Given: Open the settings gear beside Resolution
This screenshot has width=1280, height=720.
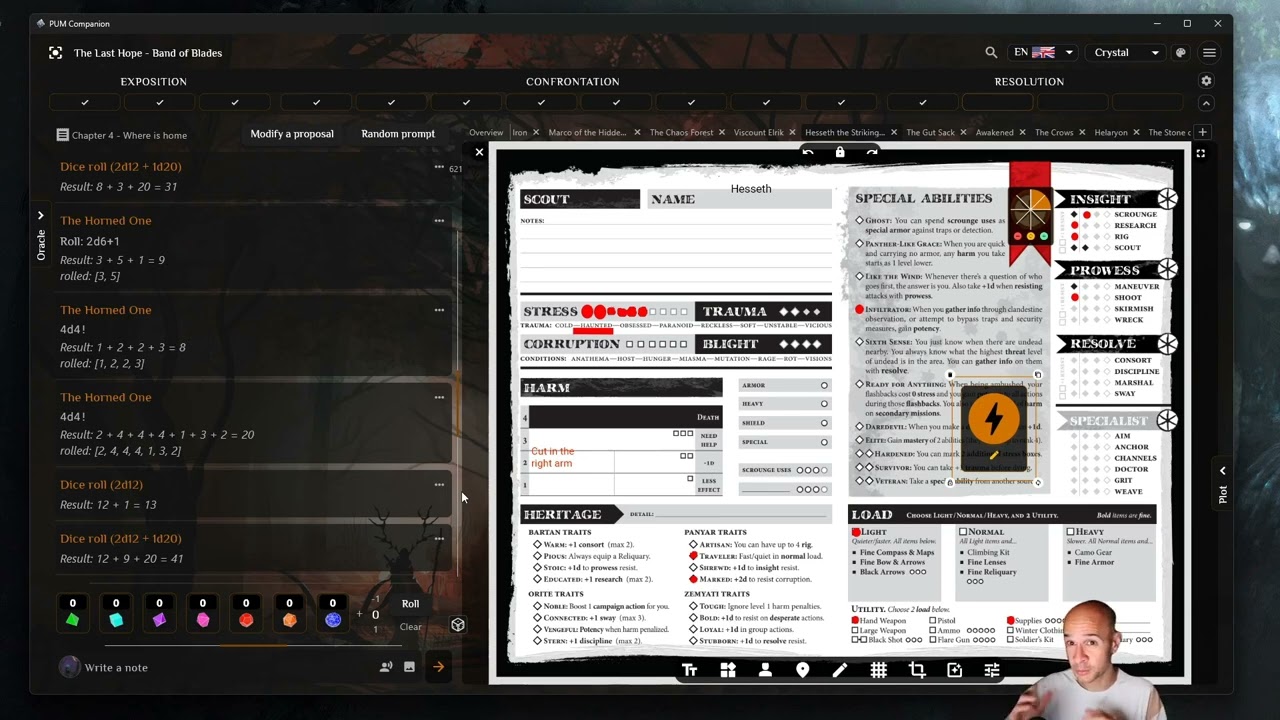Looking at the screenshot, I should (1206, 81).
